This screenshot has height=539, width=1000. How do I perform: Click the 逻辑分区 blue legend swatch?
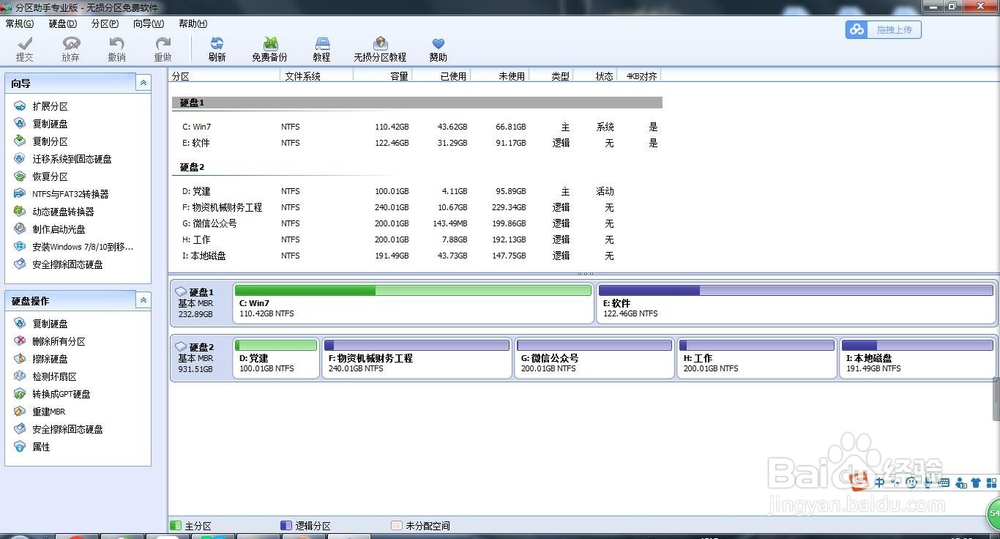click(x=286, y=525)
